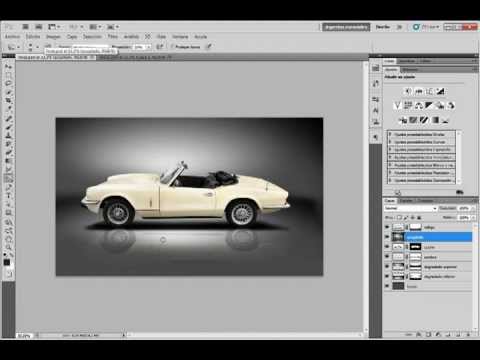Select the Move tool in the toolbox
This screenshot has width=480, height=360.
point(9,67)
